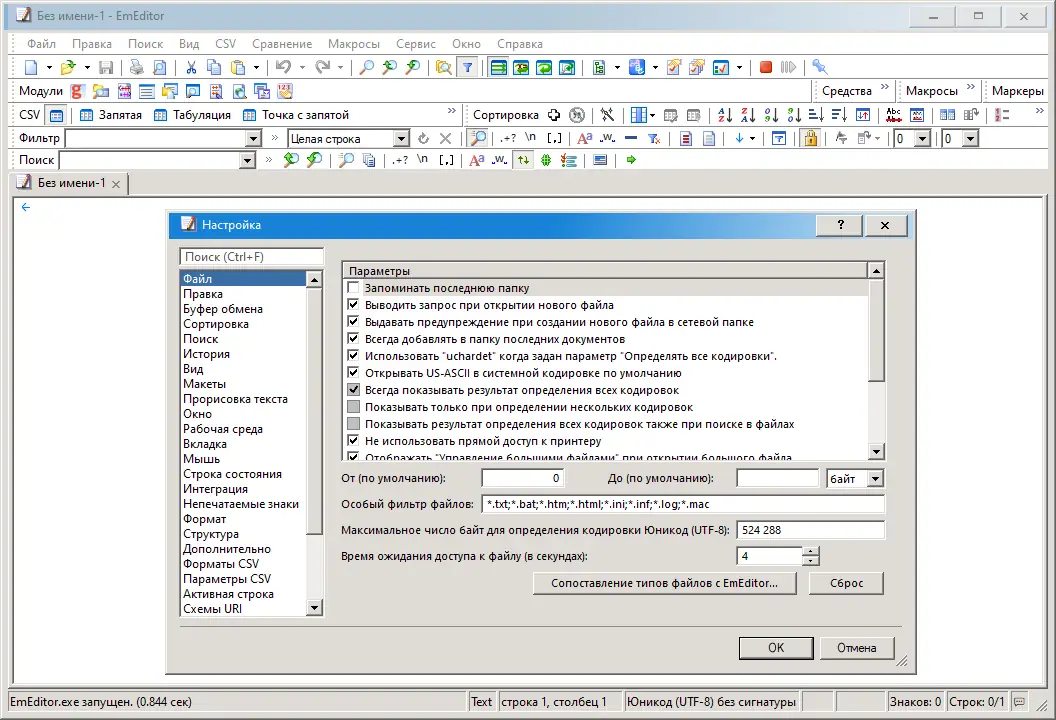Open the Поиск combo box dropdown arrow

click(x=248, y=160)
